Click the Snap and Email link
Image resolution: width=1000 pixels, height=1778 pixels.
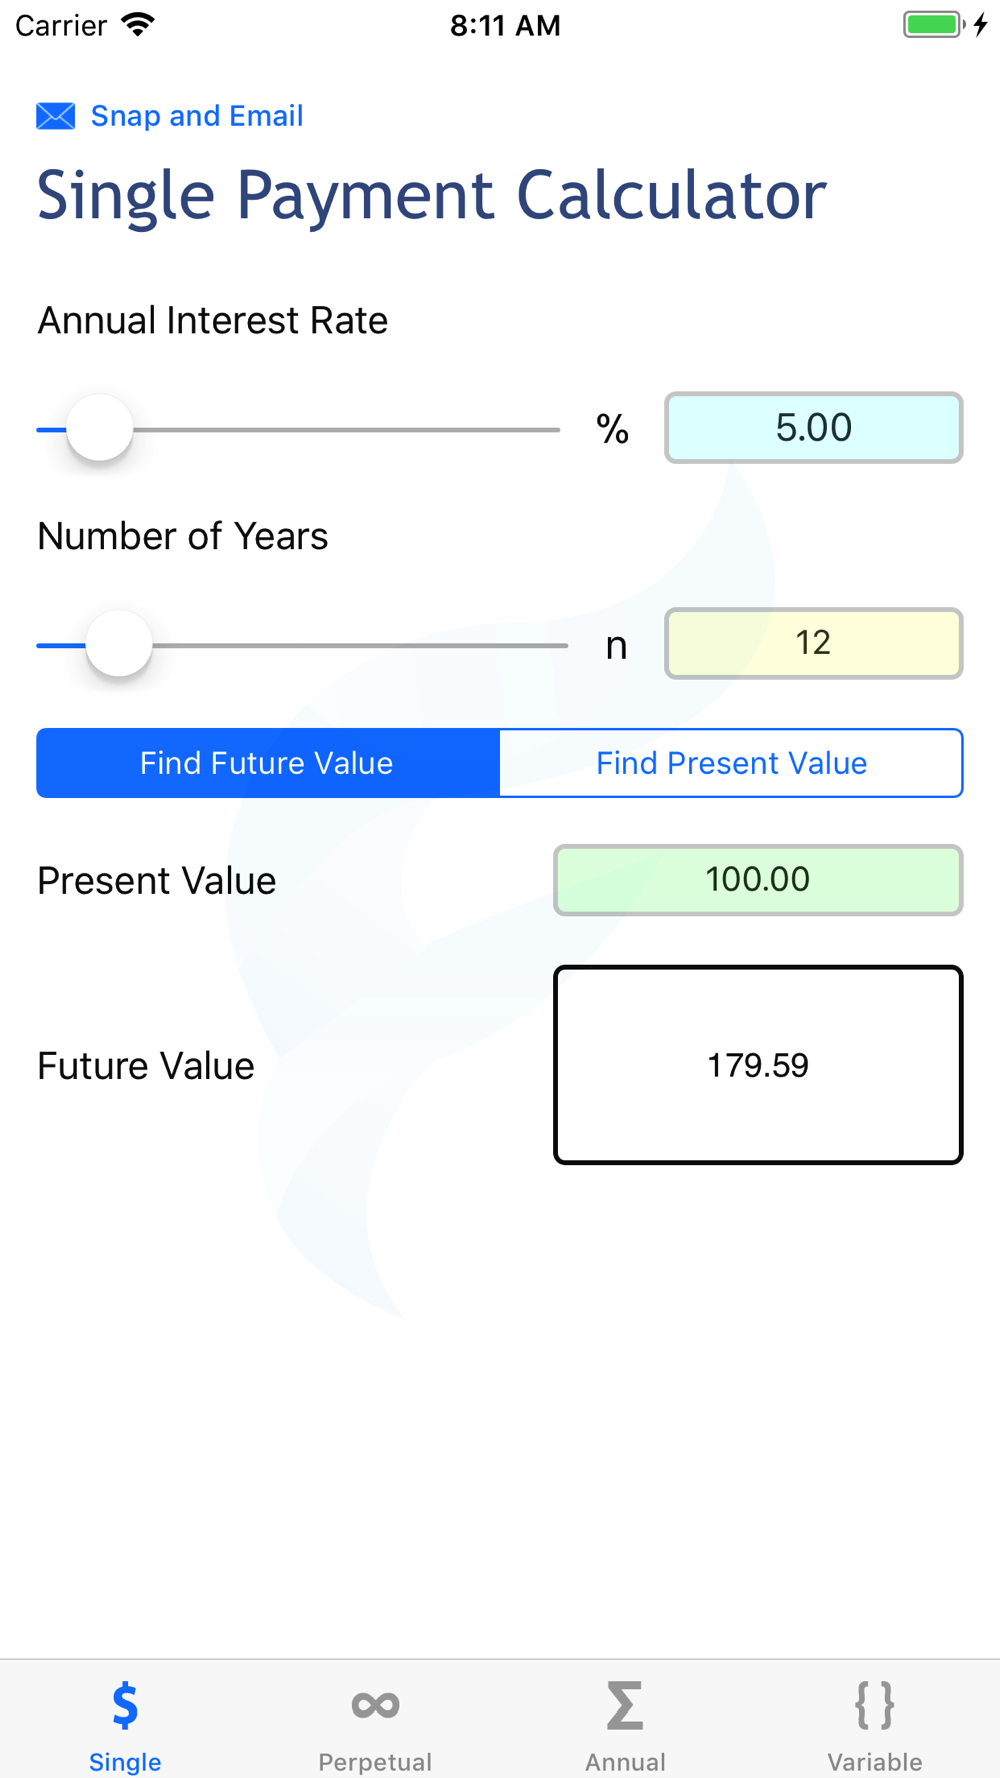pyautogui.click(x=197, y=116)
